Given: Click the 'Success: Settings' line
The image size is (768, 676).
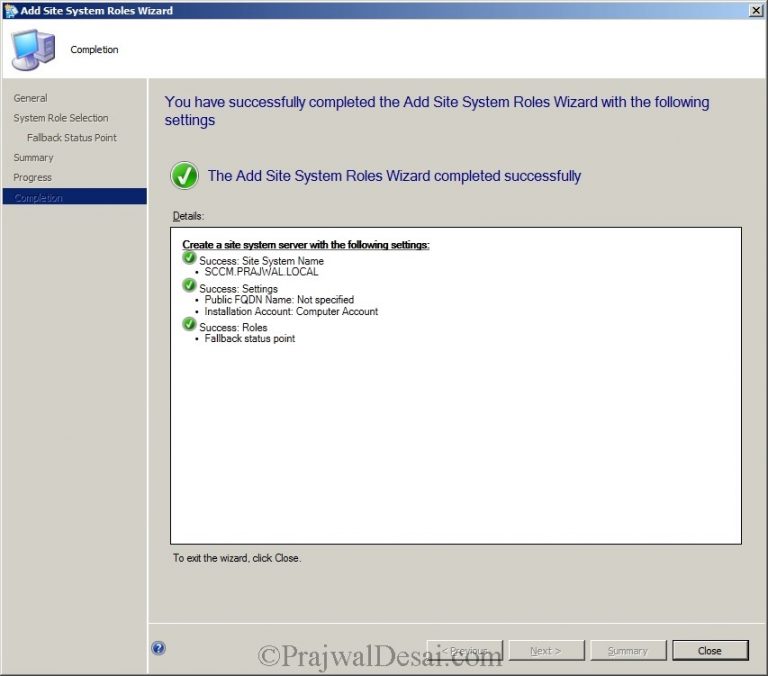Looking at the screenshot, I should [x=238, y=289].
